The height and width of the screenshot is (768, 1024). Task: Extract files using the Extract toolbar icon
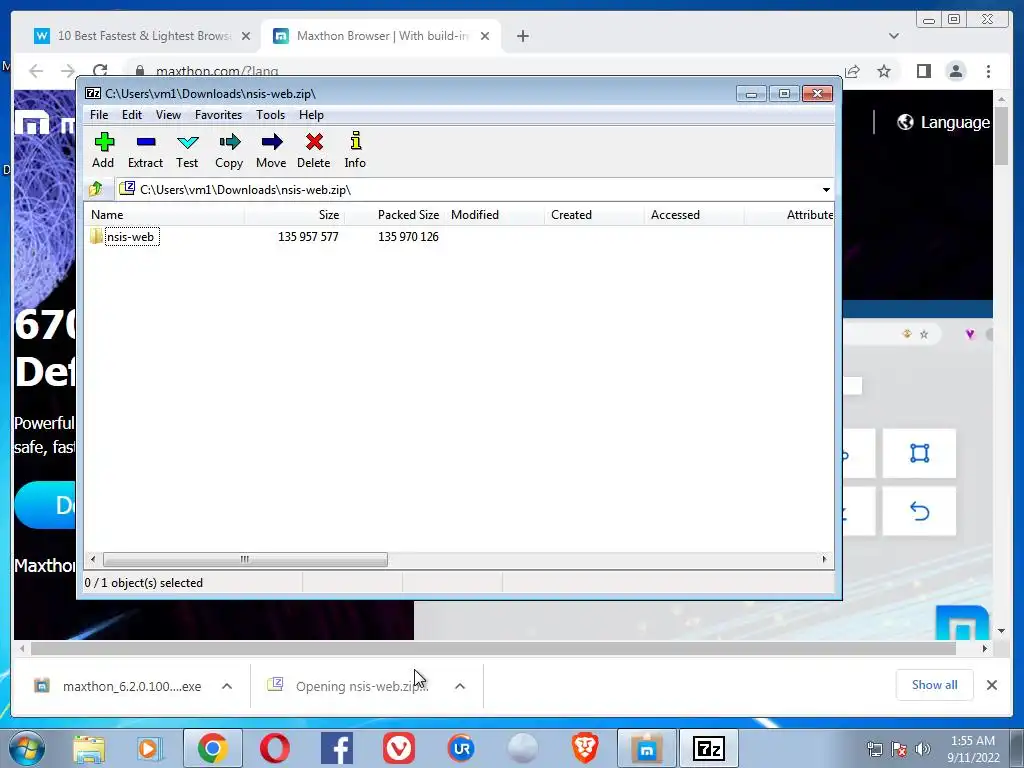(x=145, y=150)
